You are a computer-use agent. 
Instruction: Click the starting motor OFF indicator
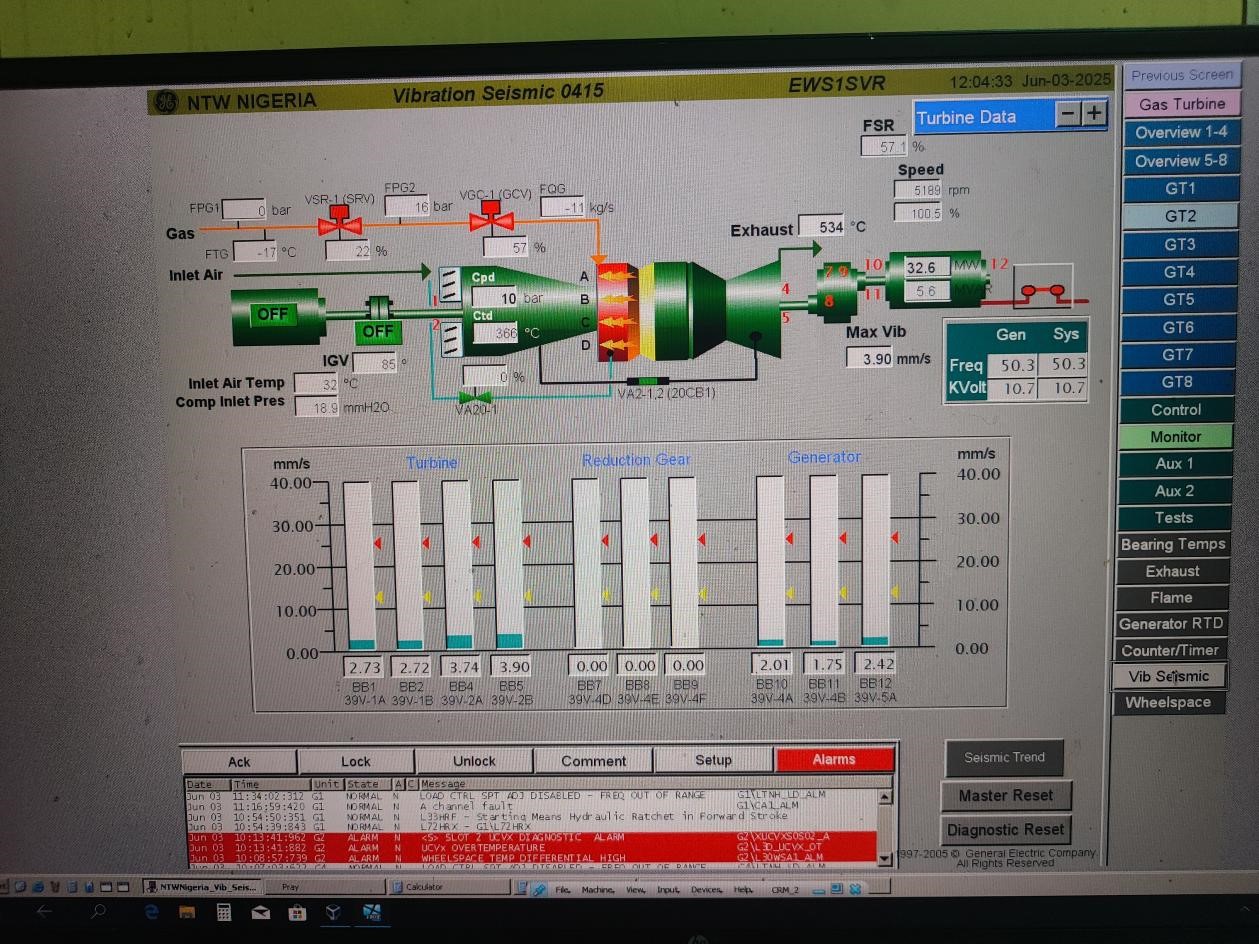coord(272,314)
